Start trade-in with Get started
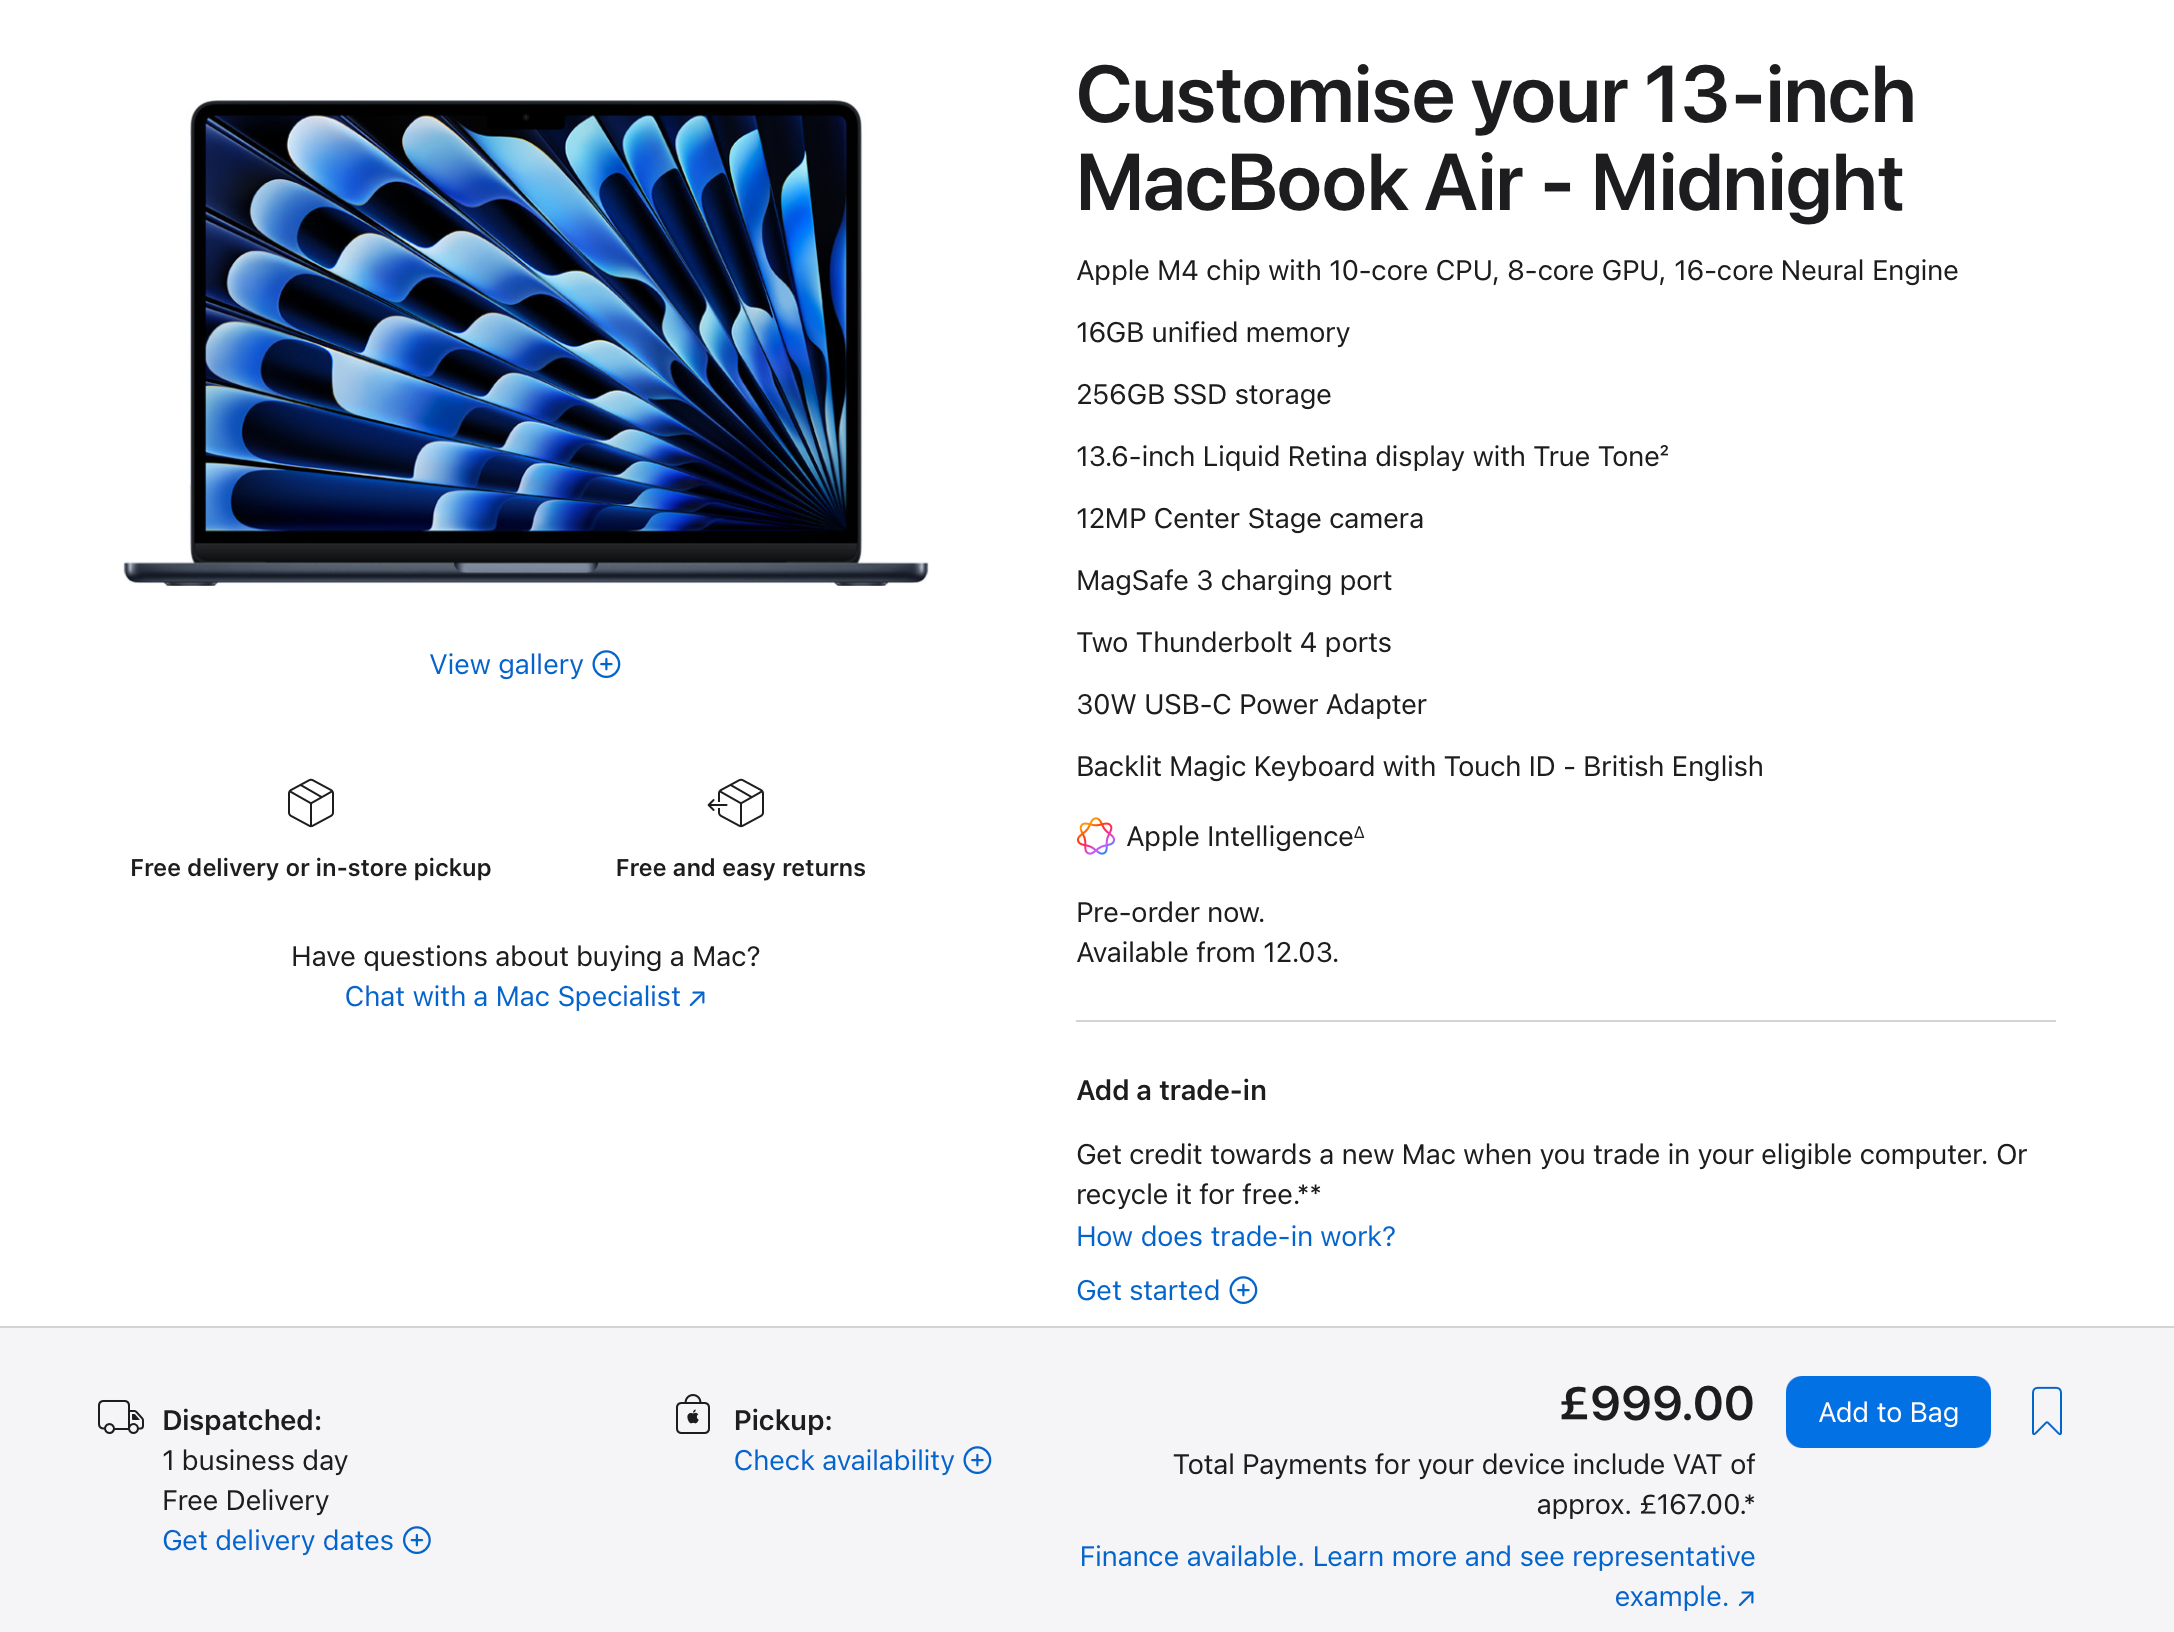This screenshot has width=2174, height=1632. point(1148,1290)
